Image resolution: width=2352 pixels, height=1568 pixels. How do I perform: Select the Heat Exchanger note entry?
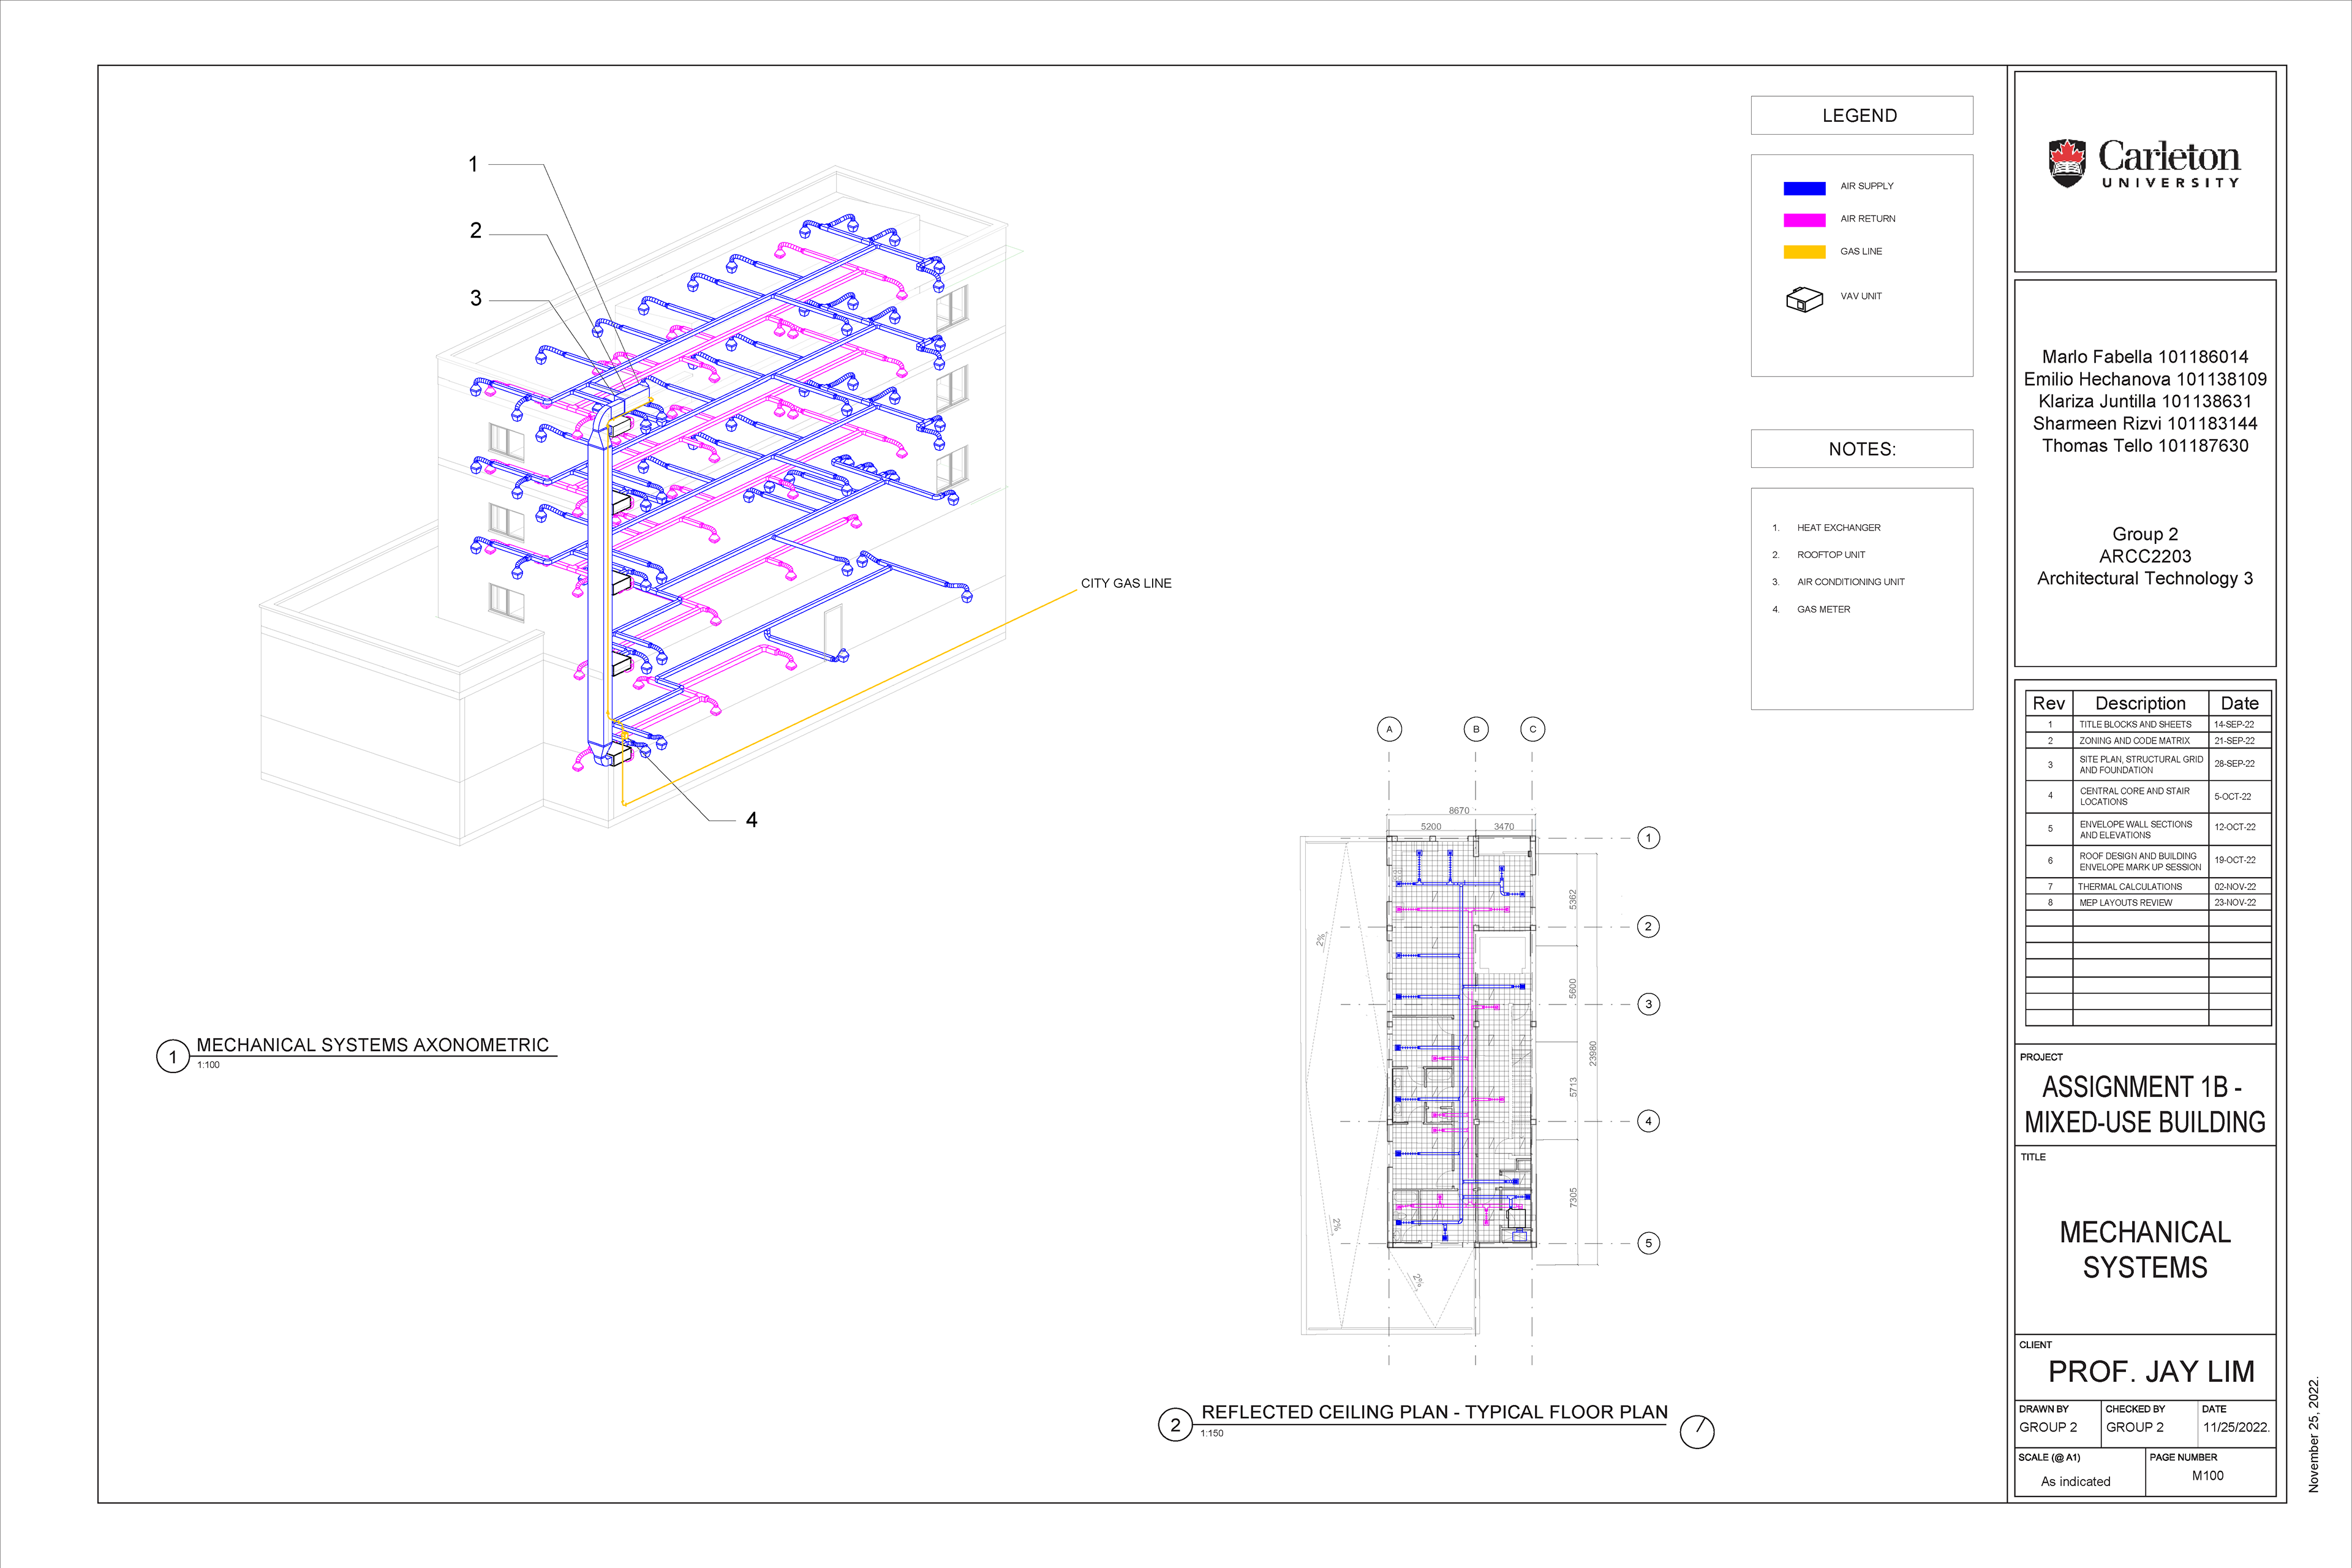coord(1838,528)
